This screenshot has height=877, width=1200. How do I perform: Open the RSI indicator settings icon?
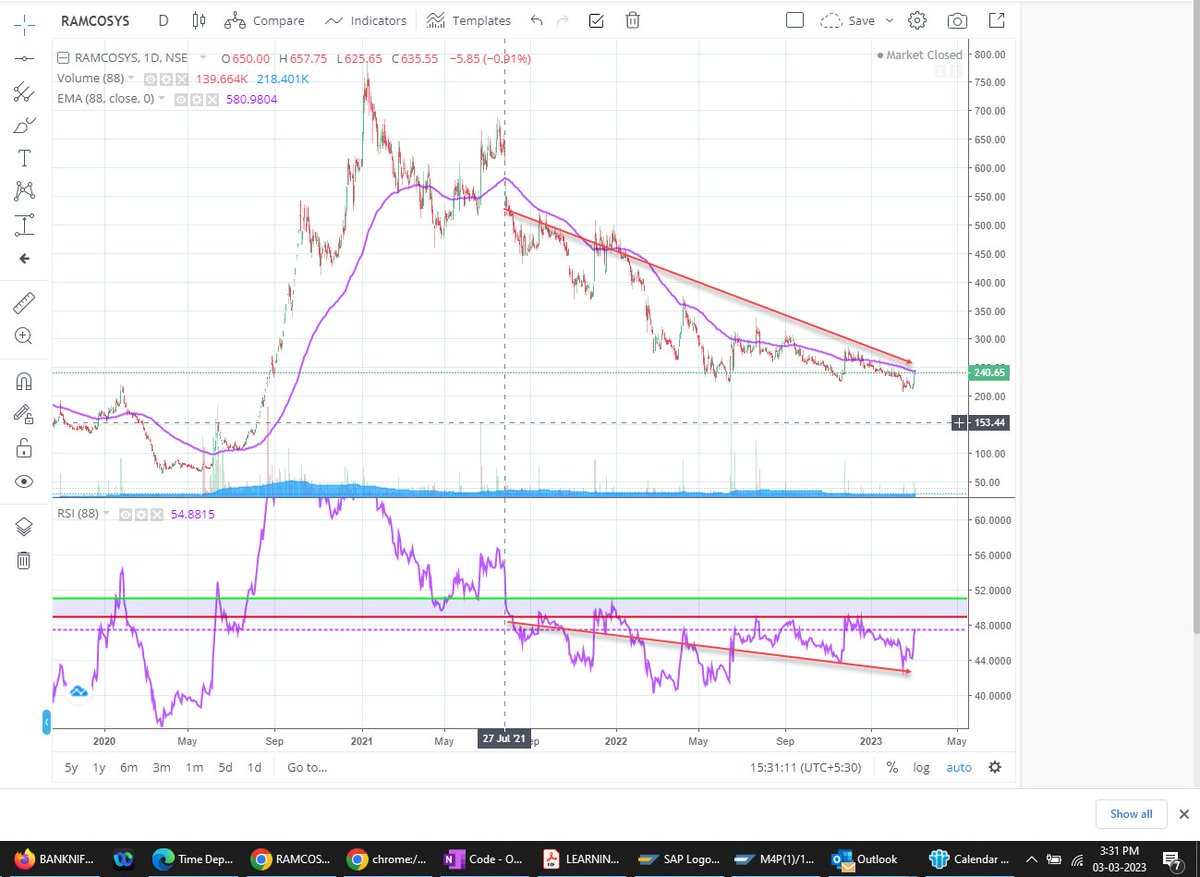(x=139, y=514)
